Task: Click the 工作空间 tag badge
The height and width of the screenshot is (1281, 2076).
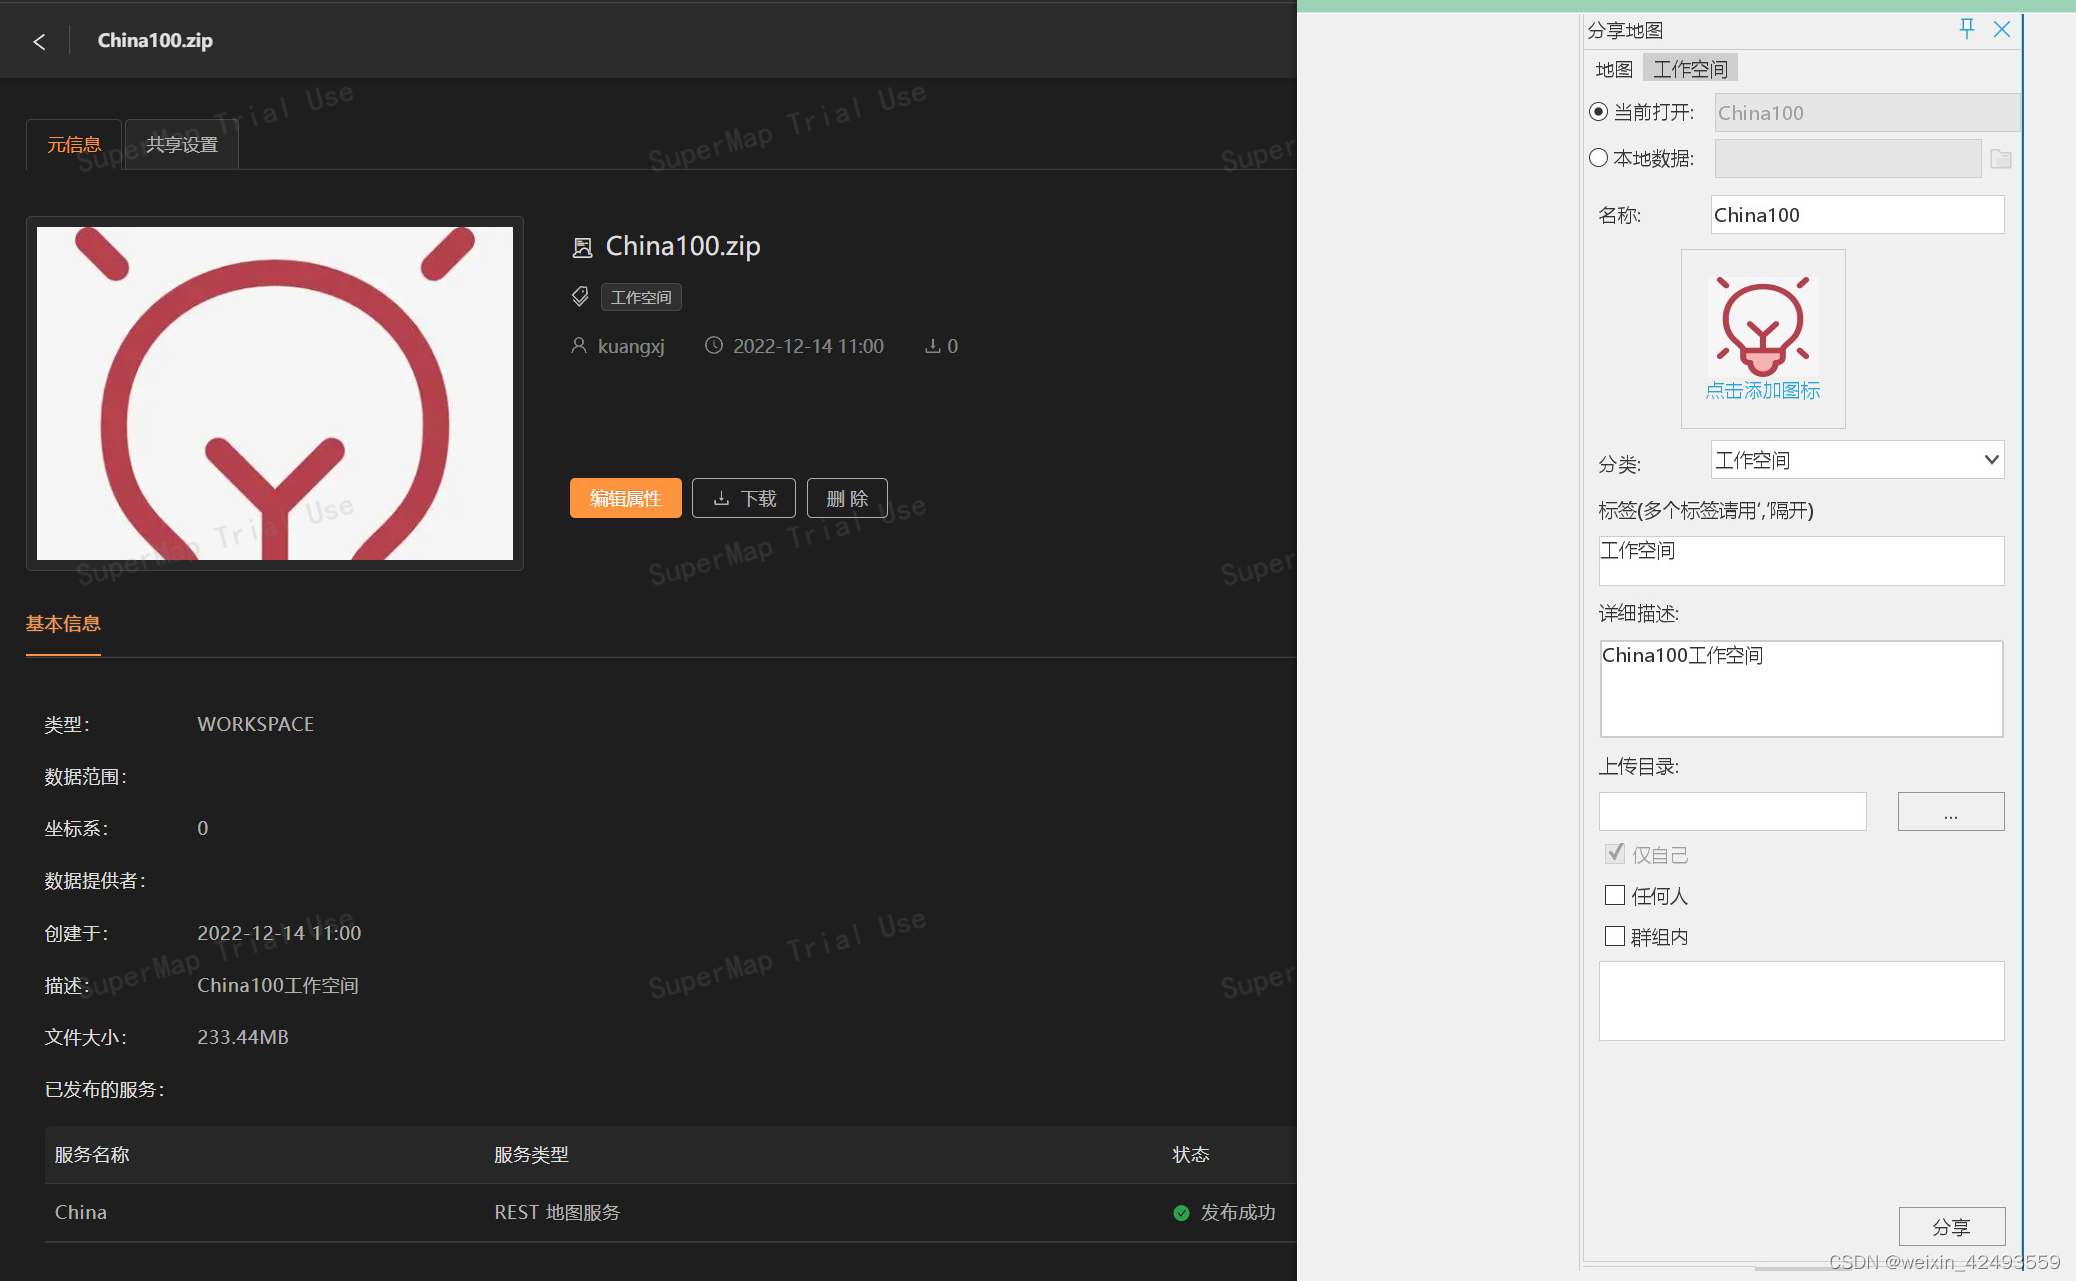Action: click(641, 297)
